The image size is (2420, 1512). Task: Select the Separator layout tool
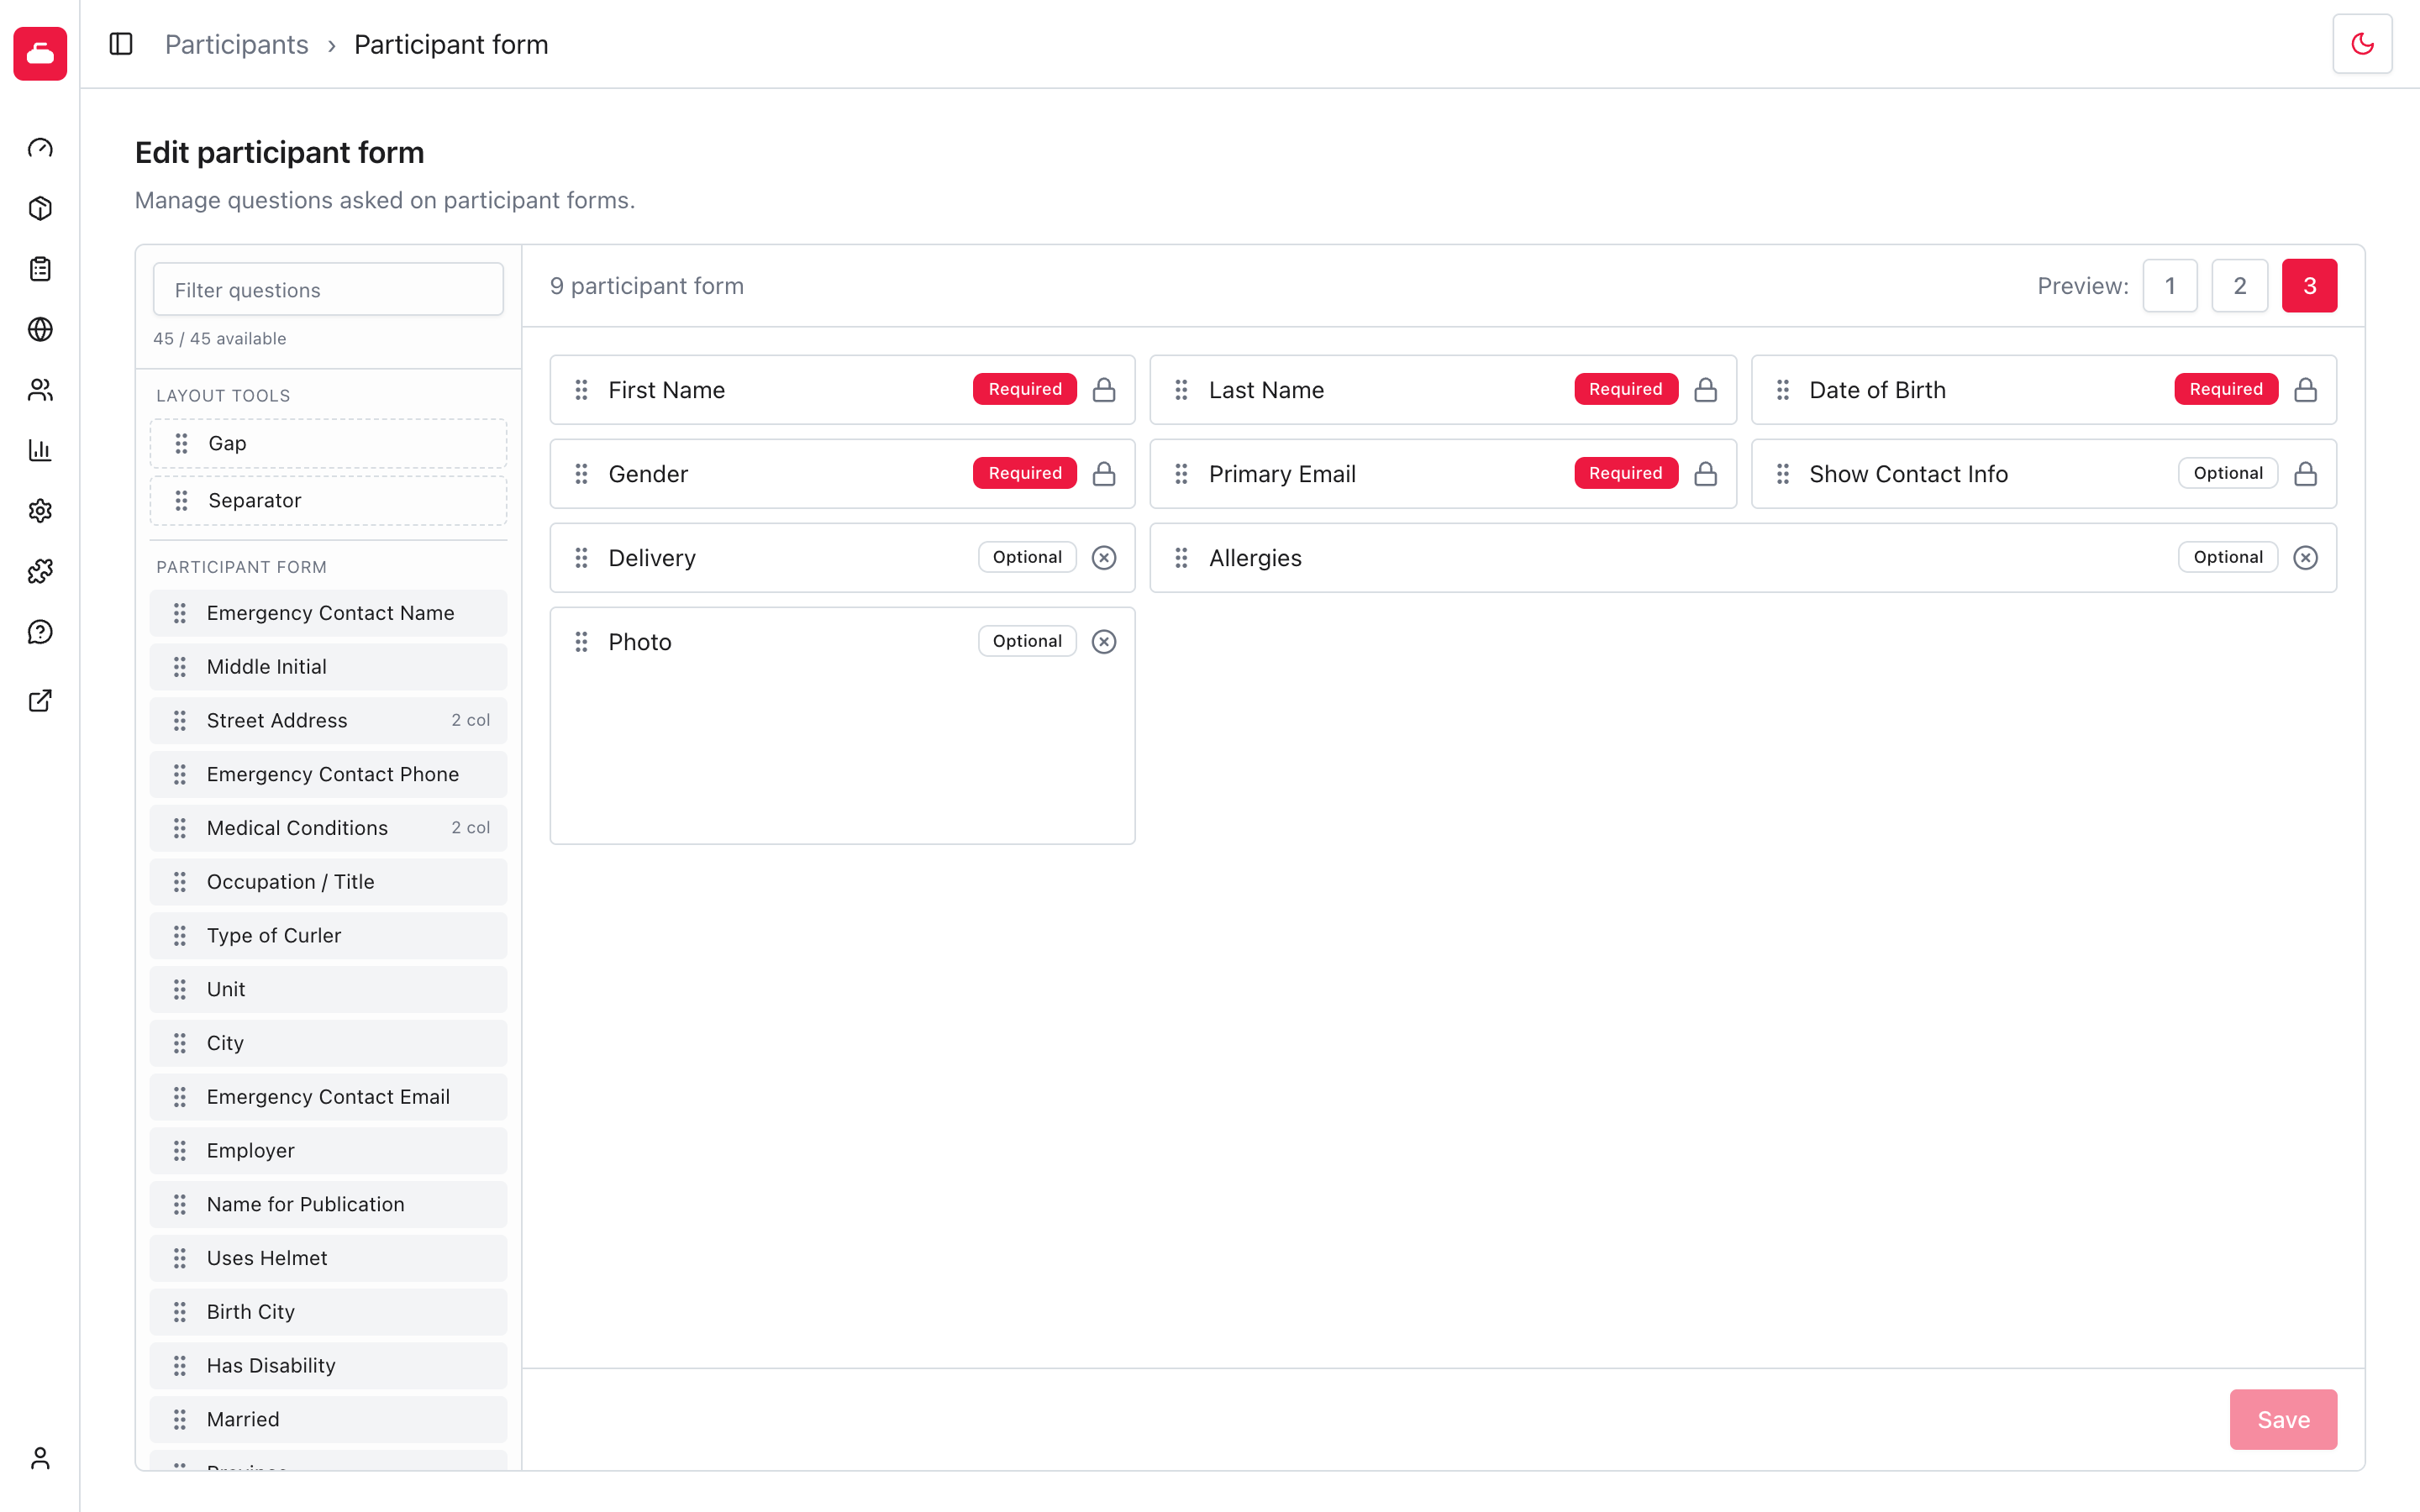[328, 500]
